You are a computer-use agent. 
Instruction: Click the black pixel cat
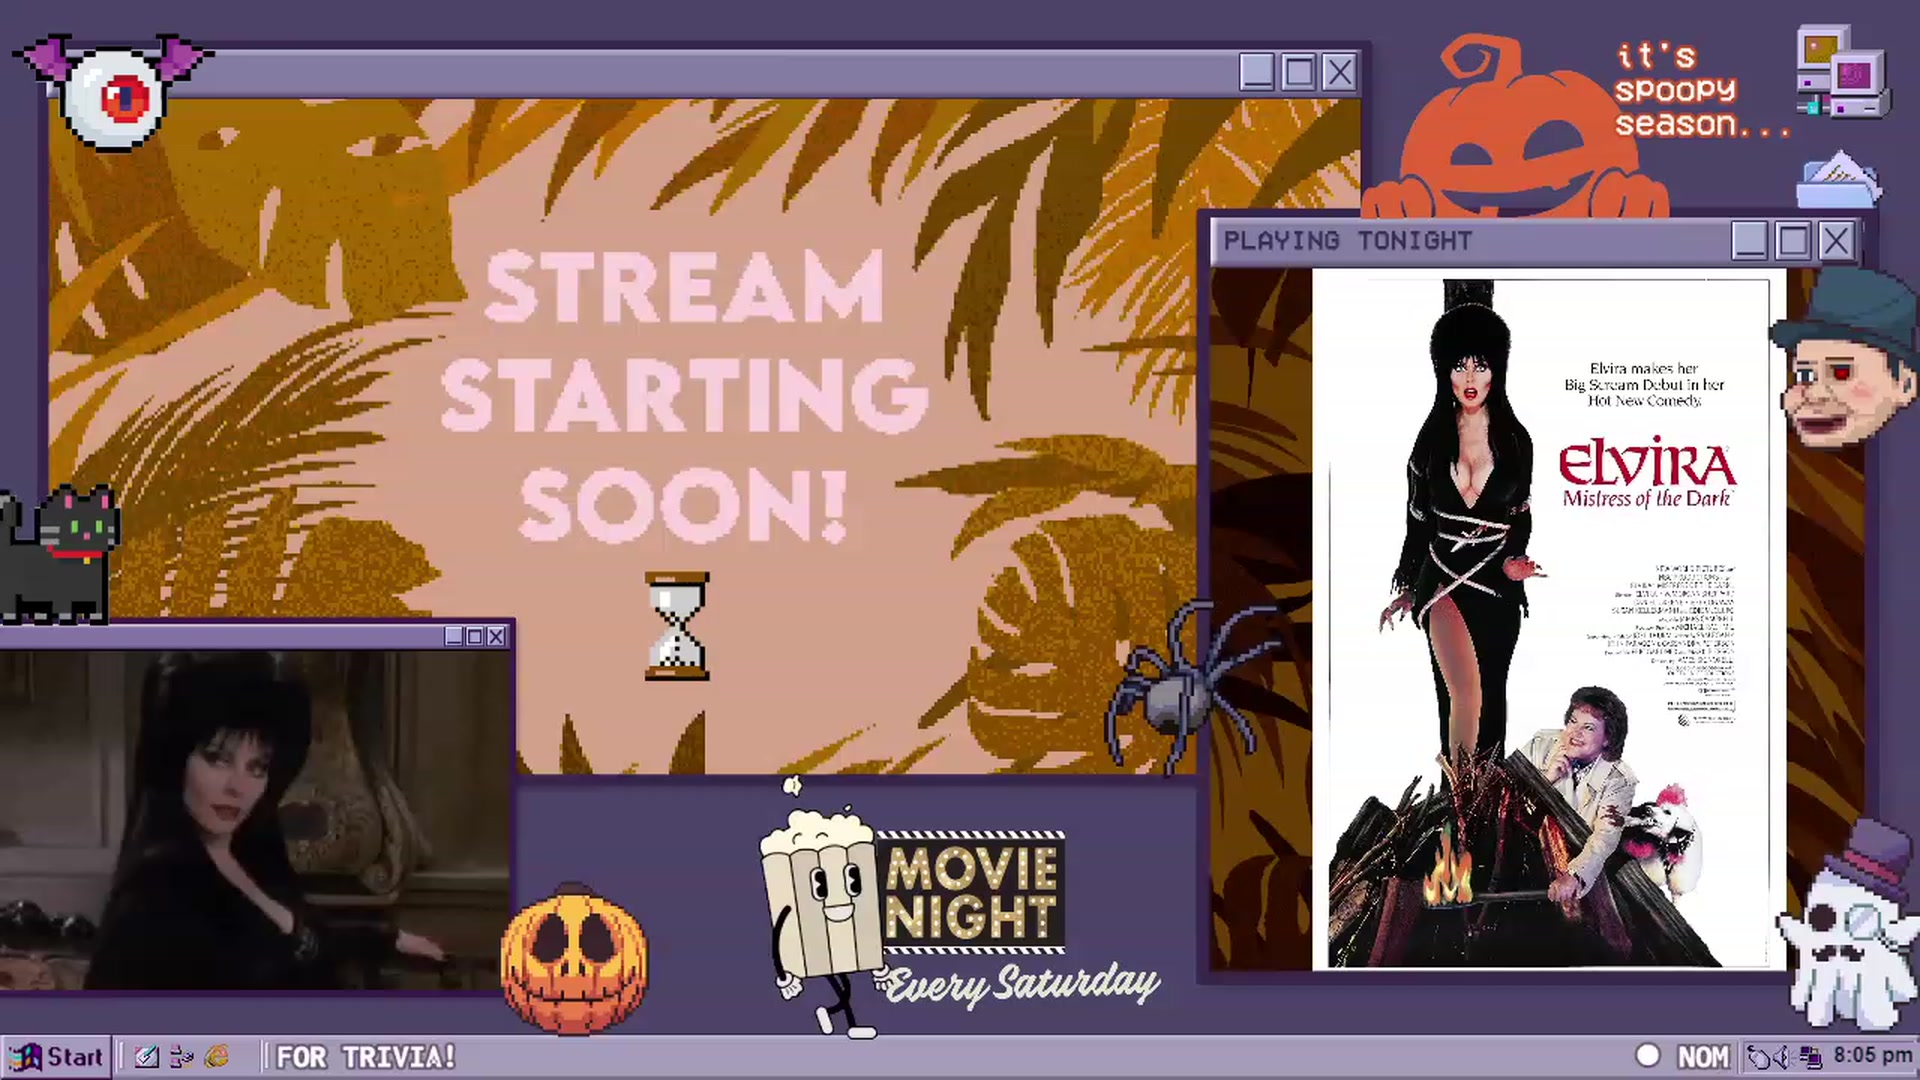pos(60,554)
